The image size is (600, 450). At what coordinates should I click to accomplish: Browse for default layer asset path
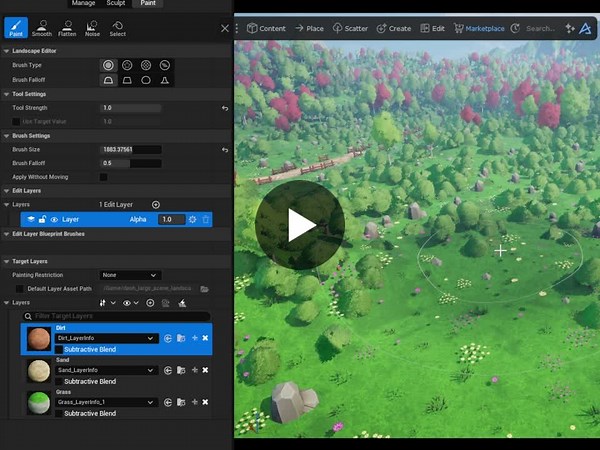204,289
